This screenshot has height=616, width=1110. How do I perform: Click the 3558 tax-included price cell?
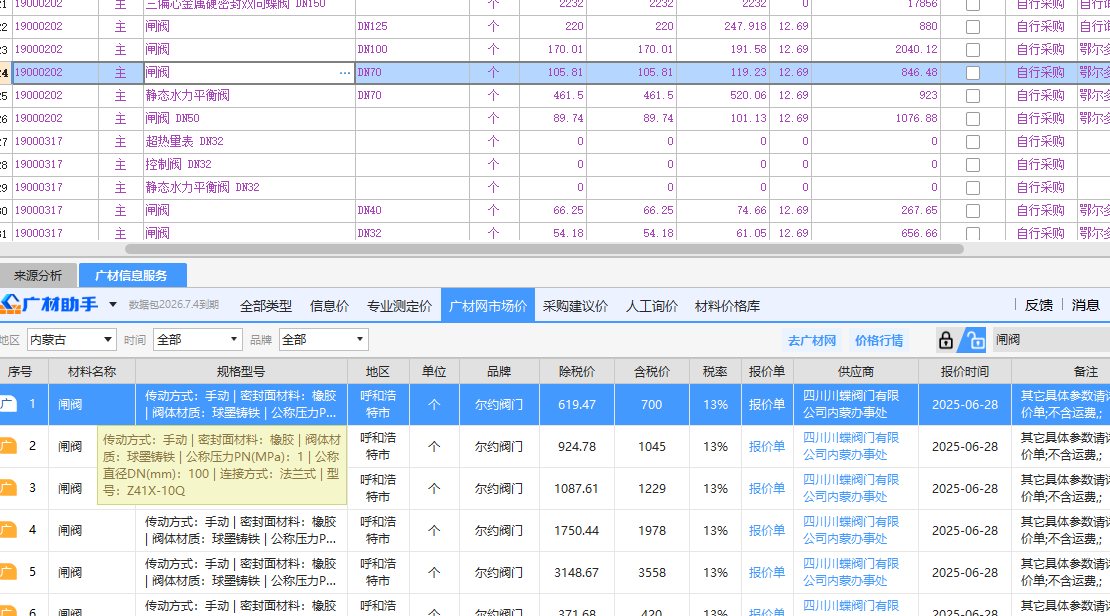pos(651,572)
